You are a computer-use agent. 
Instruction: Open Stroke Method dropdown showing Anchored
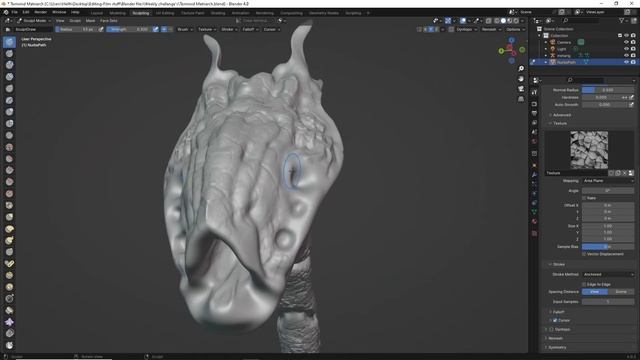pyautogui.click(x=608, y=274)
